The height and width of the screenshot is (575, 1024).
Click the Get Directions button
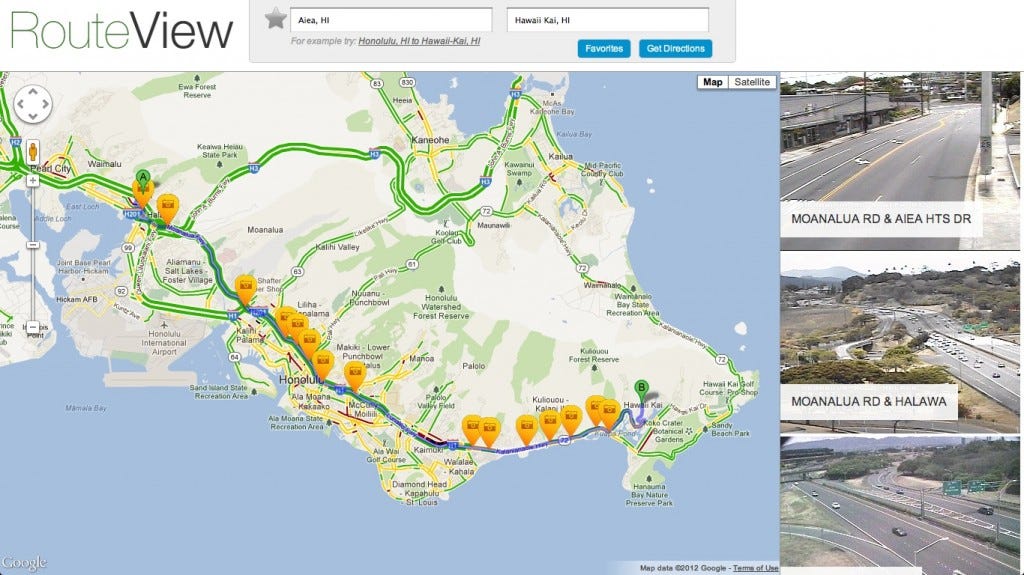(x=675, y=48)
